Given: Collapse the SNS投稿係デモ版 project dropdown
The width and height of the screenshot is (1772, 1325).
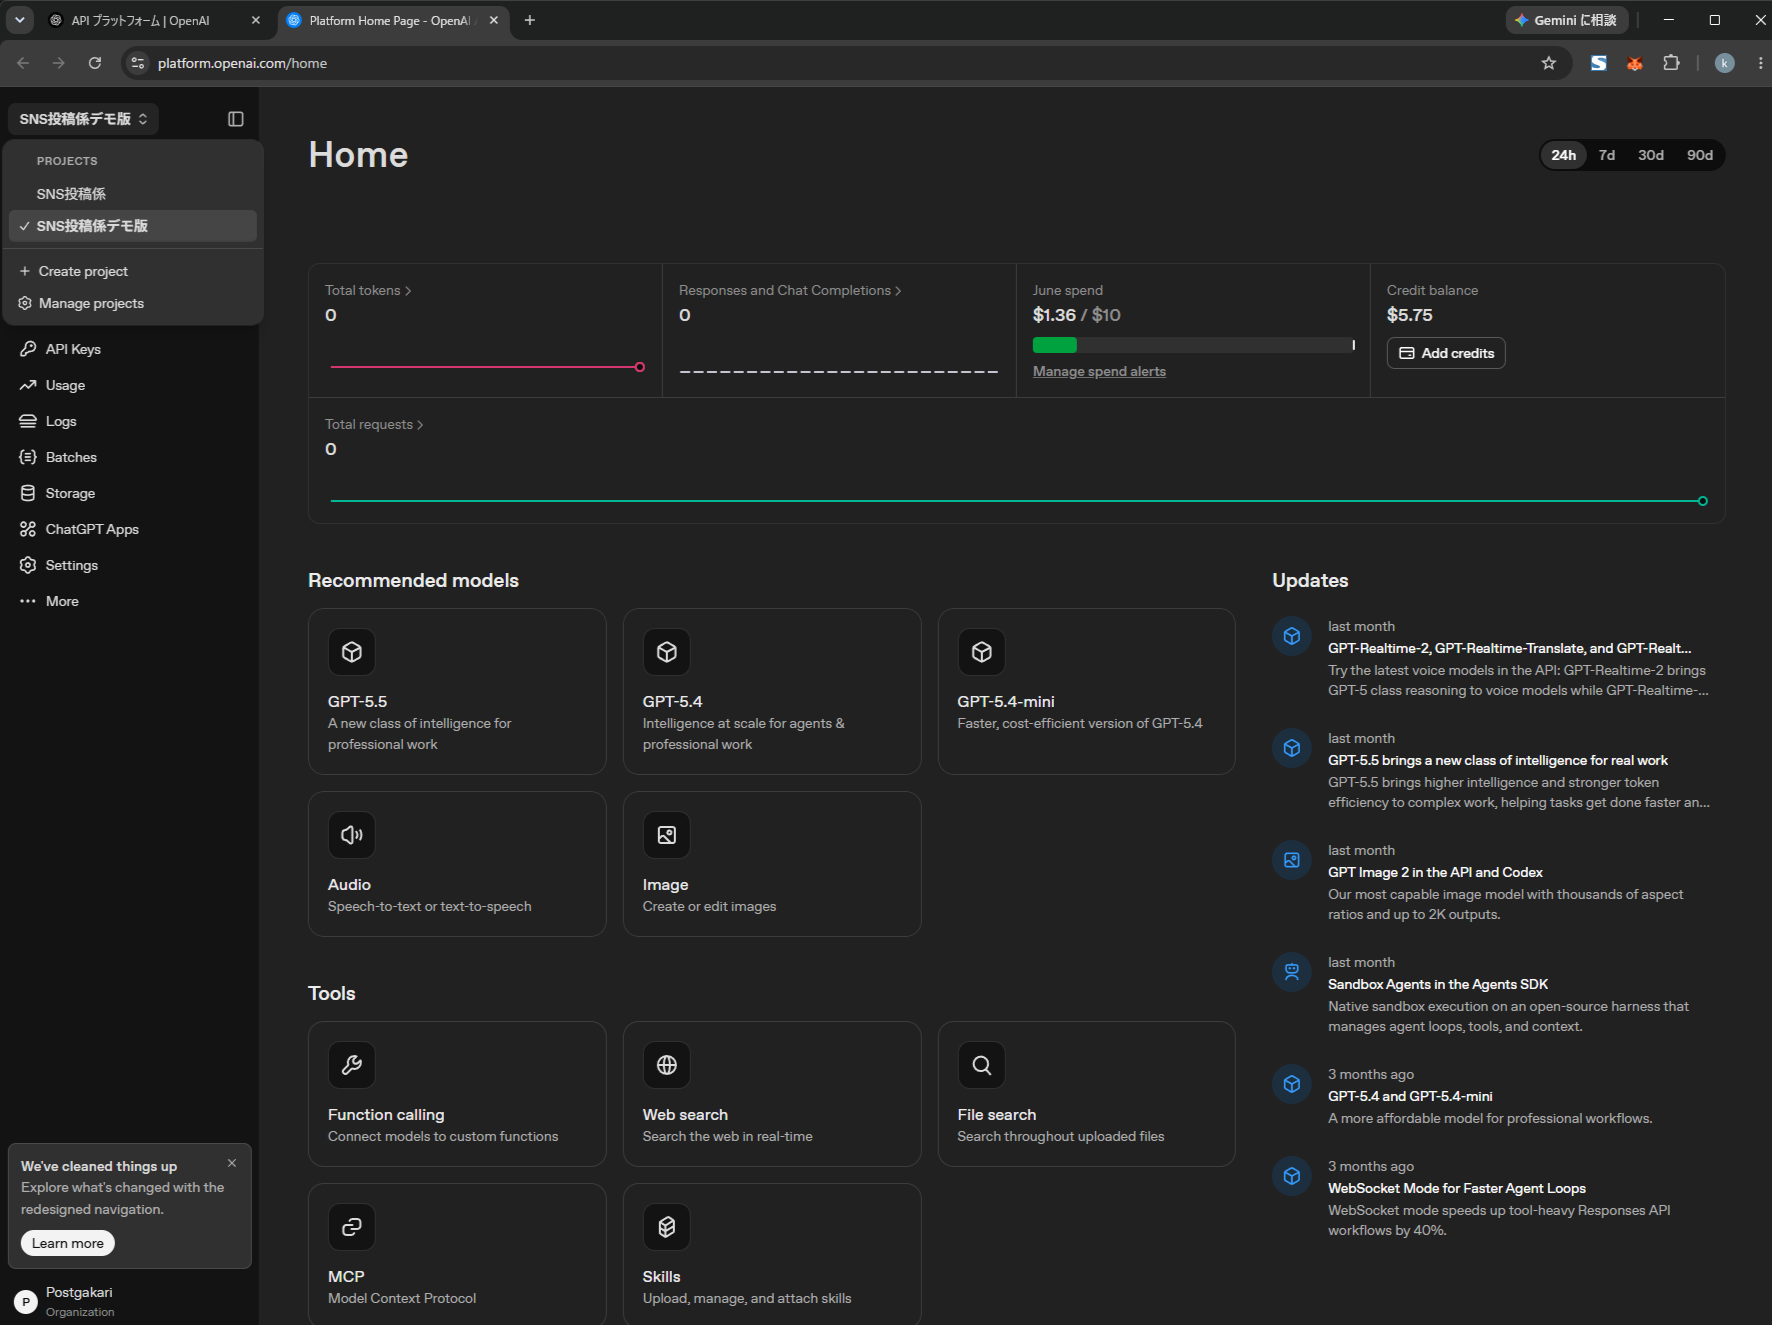Looking at the screenshot, I should 83,119.
